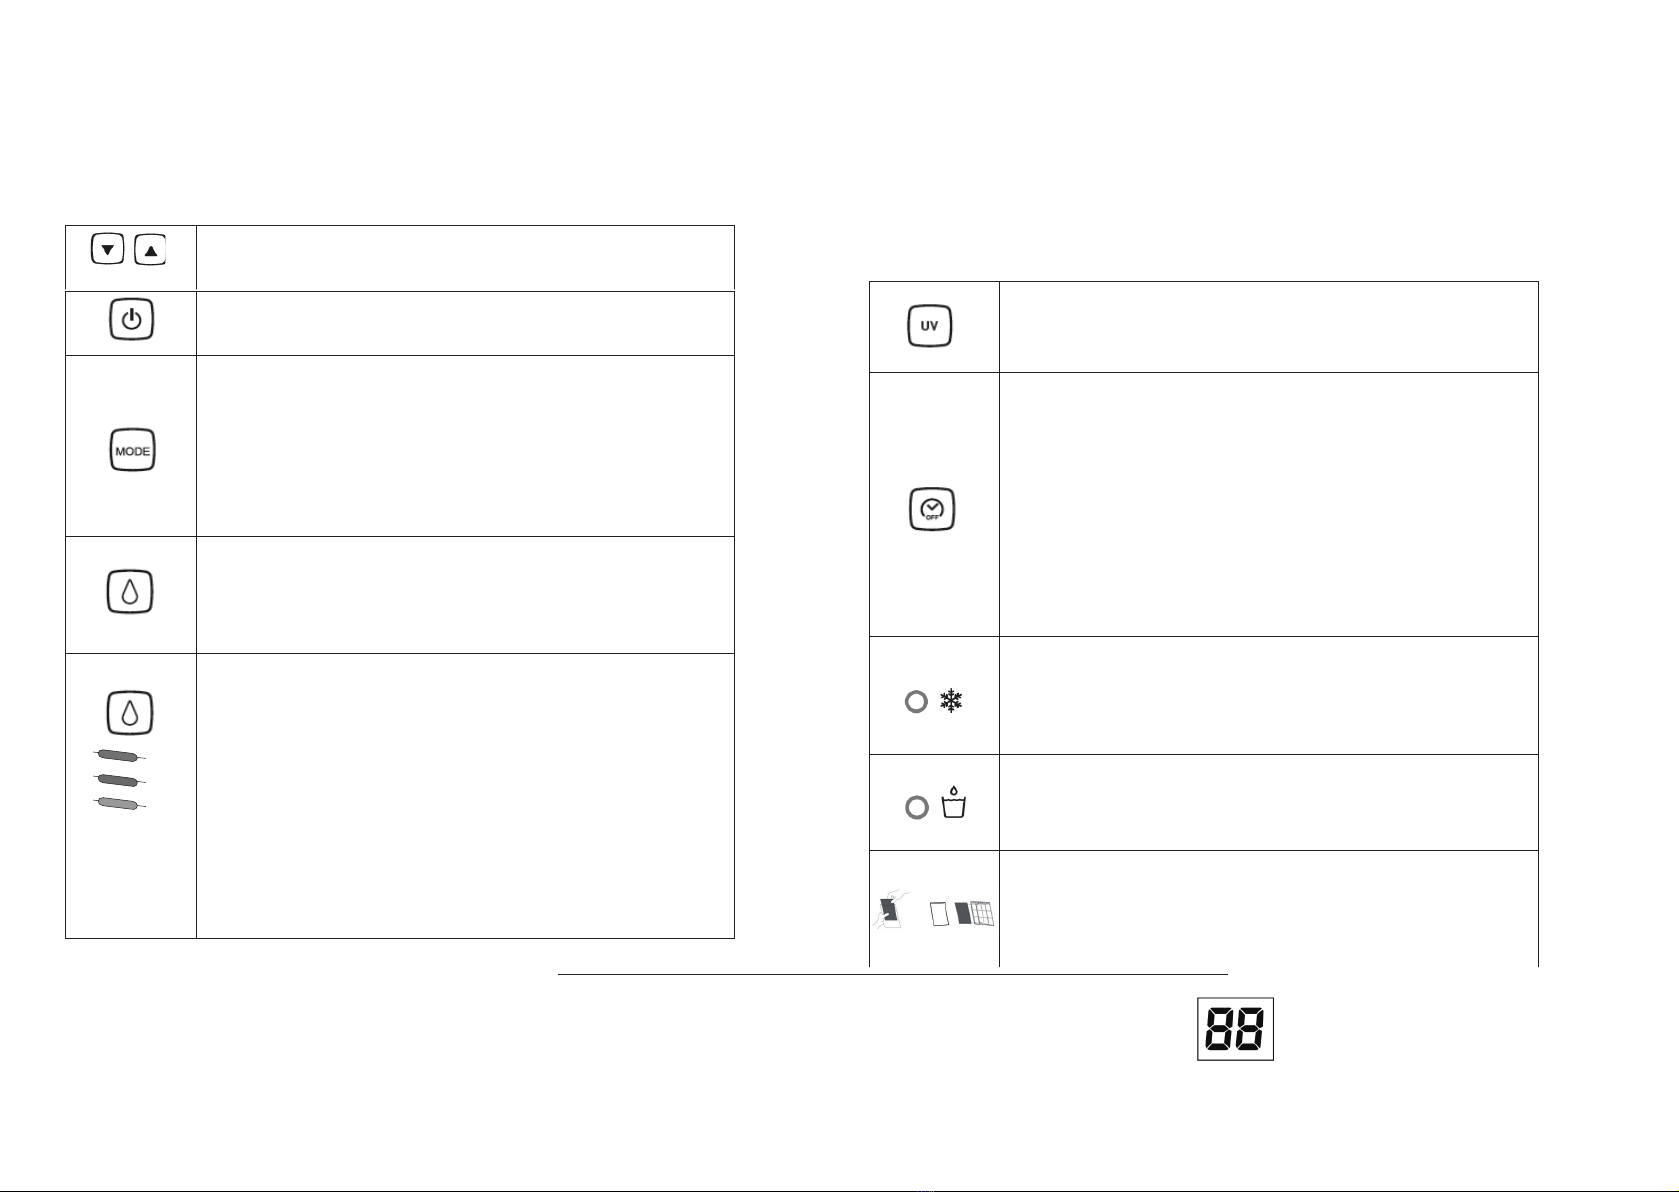This screenshot has width=1679, height=1192.
Task: Click the left digit of the display
Action: (x=1219, y=1029)
